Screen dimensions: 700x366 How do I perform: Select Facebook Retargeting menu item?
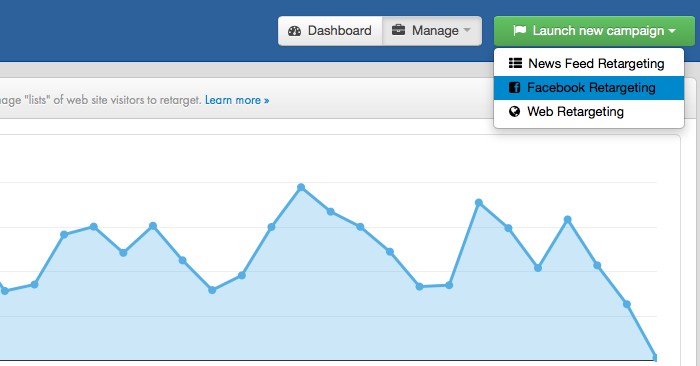click(x=589, y=88)
